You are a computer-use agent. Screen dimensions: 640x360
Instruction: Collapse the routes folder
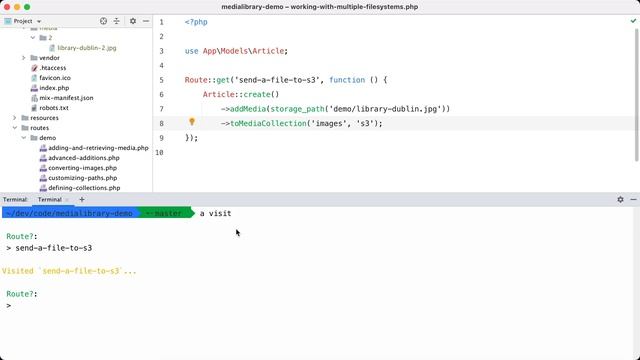pos(15,128)
